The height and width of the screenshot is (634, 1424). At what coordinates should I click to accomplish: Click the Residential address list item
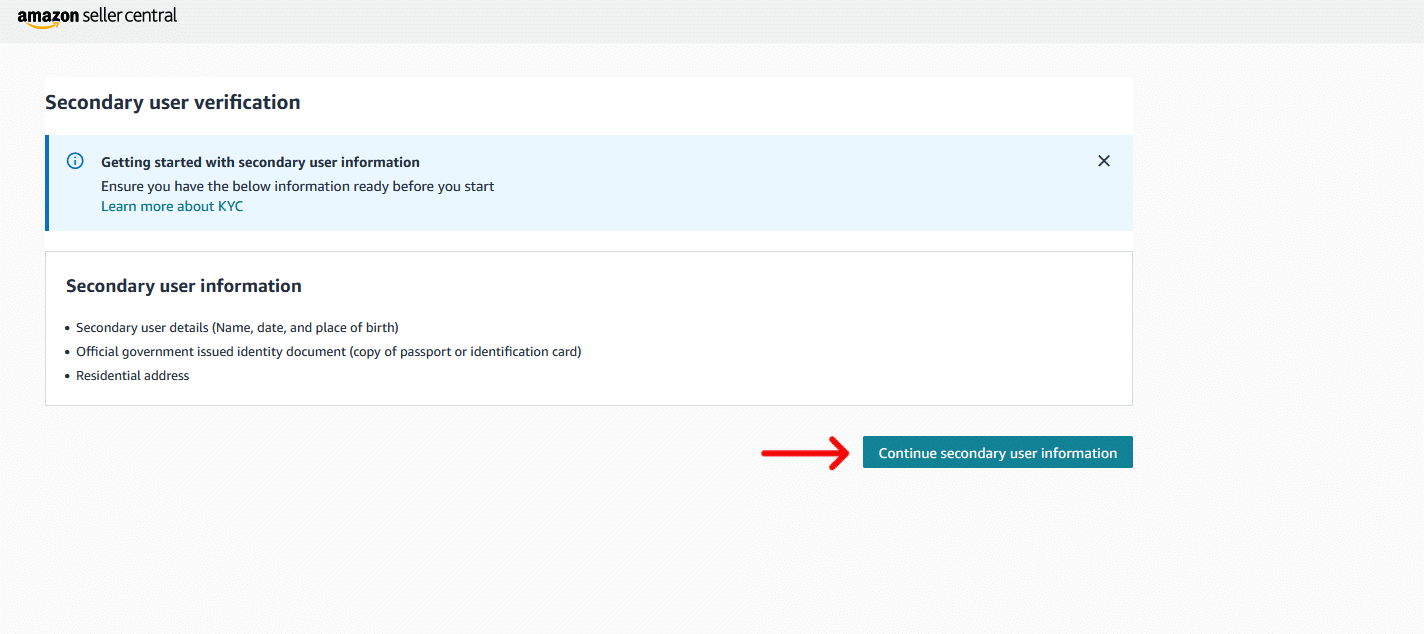click(x=132, y=376)
